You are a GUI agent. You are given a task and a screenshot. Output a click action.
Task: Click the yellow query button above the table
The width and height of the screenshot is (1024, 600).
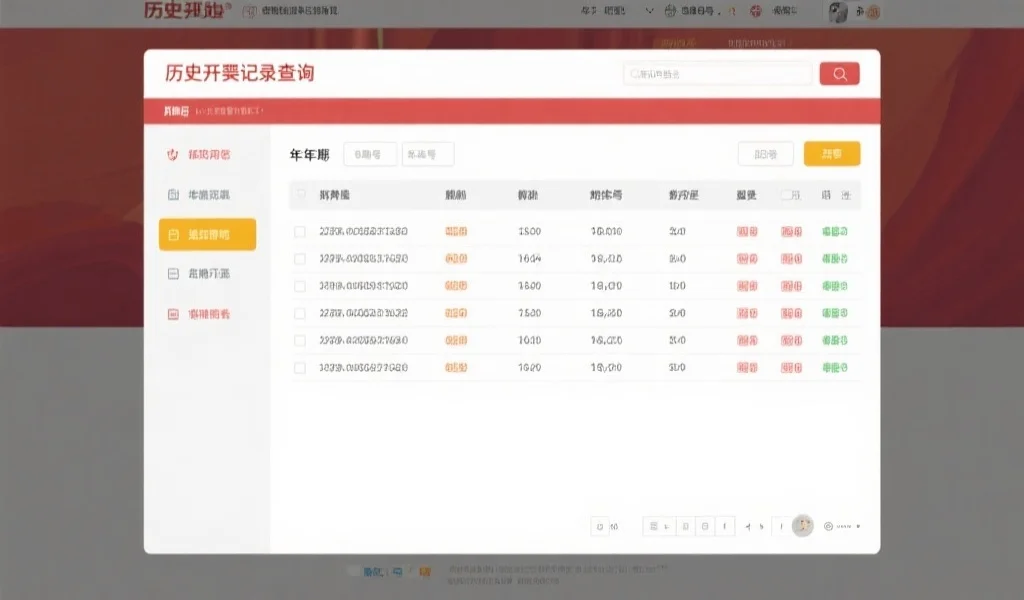831,154
